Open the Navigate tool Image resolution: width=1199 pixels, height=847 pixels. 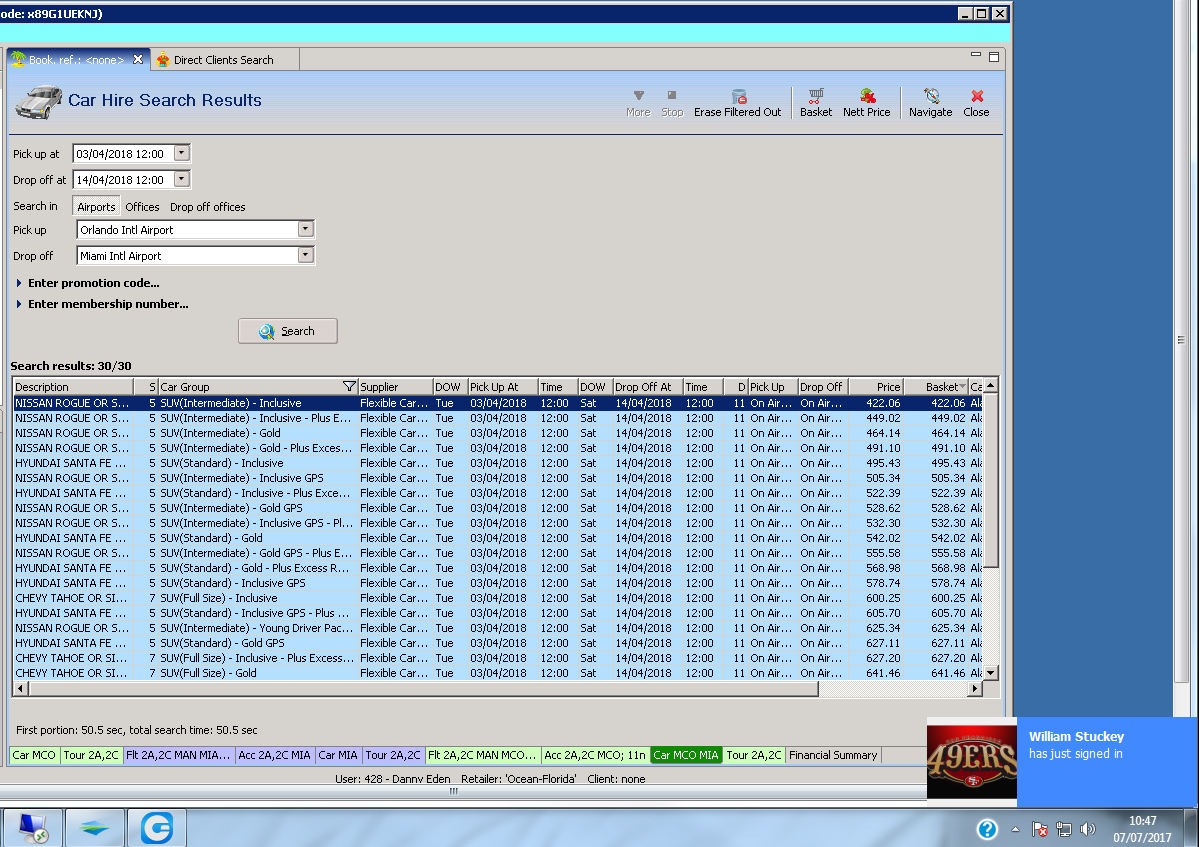(x=931, y=102)
